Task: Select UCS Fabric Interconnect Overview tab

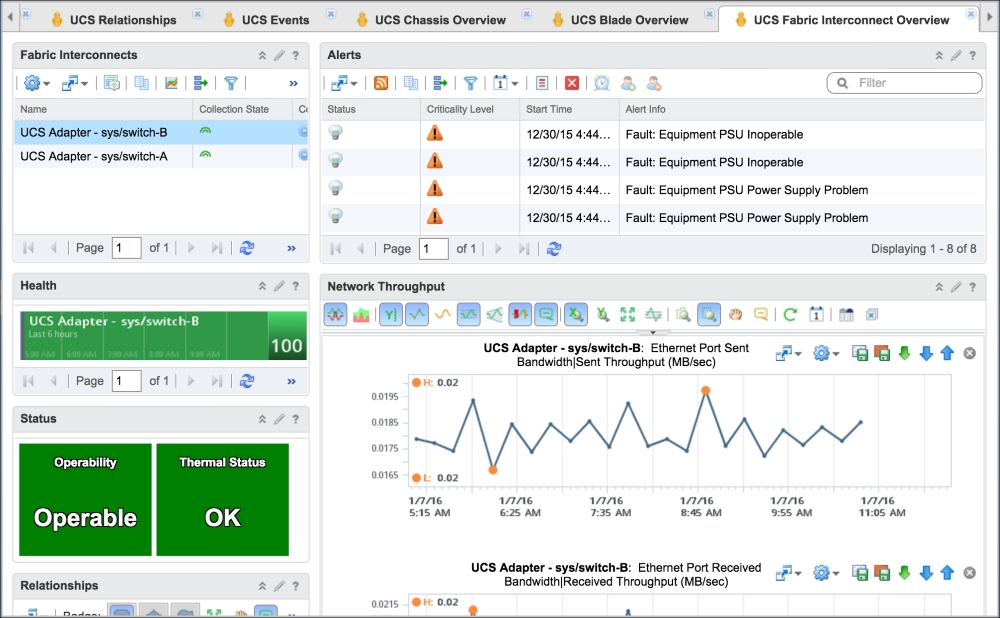Action: coord(842,20)
